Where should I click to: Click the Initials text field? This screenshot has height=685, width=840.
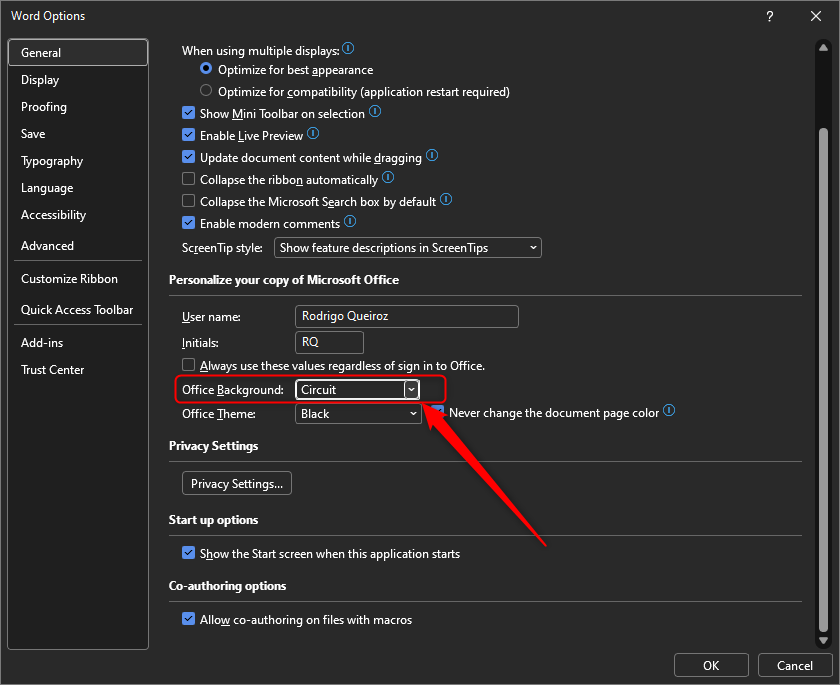[x=329, y=342]
